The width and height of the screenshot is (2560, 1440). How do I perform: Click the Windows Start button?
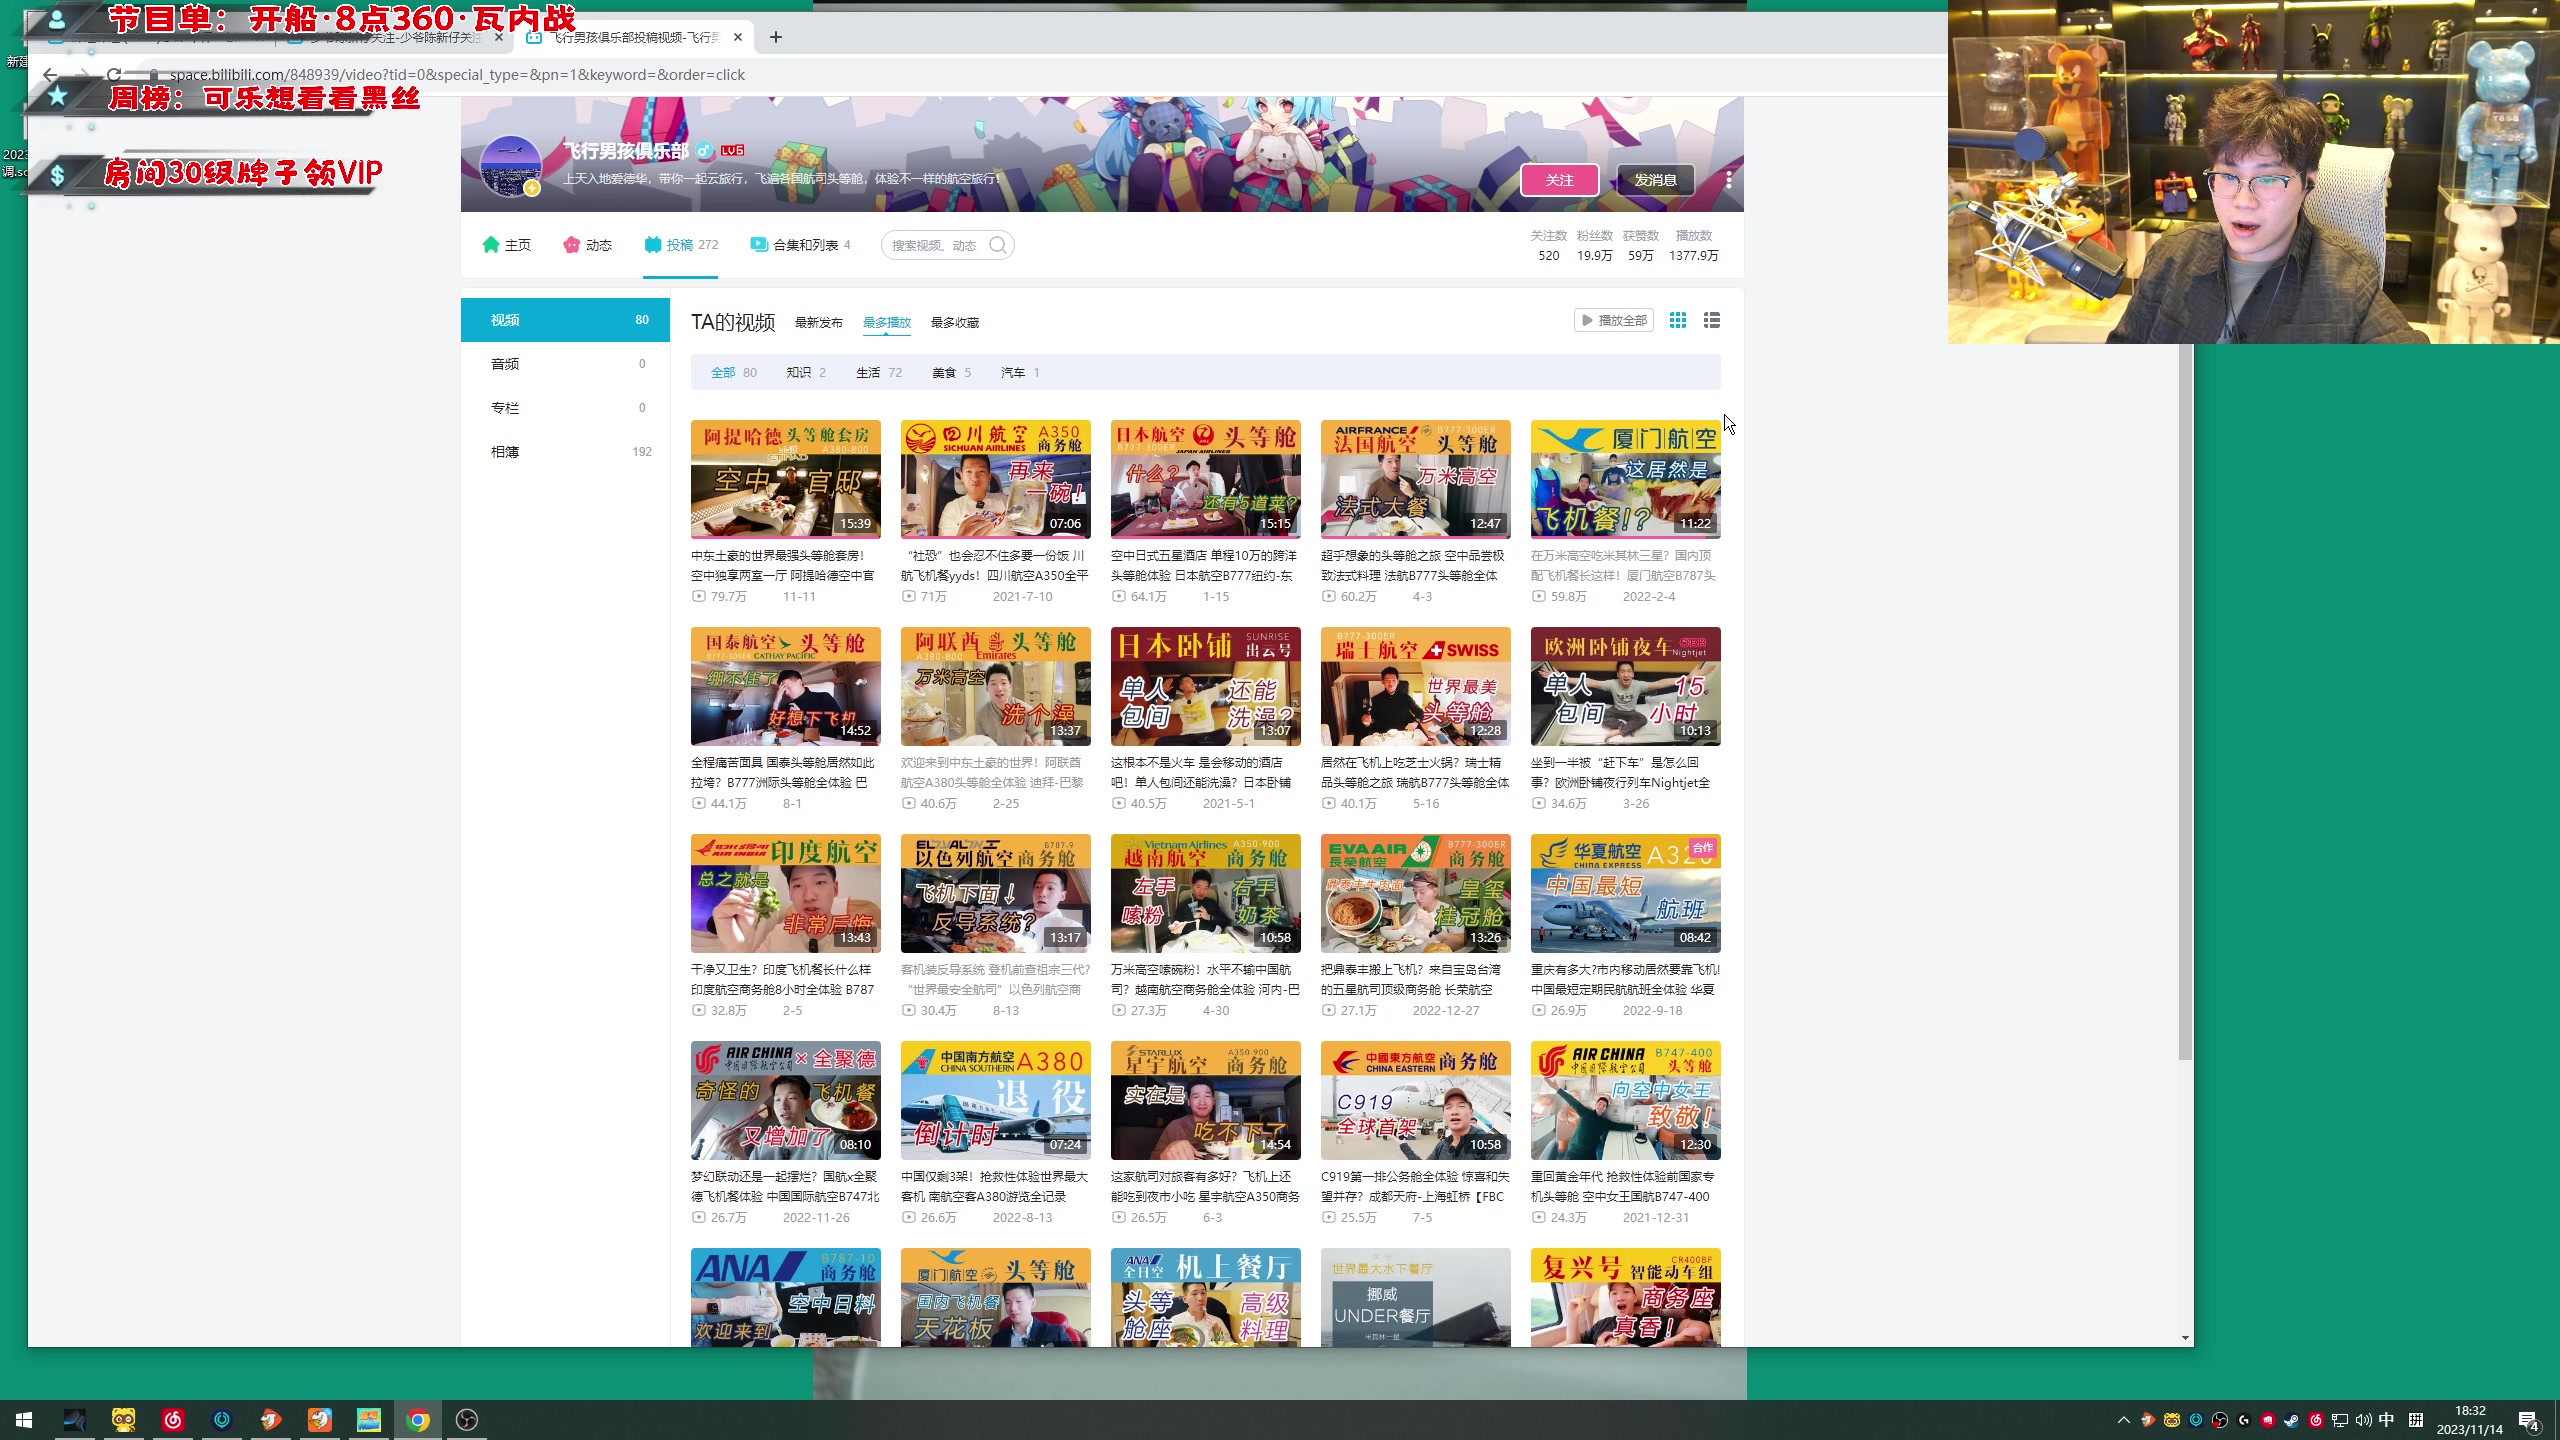point(24,1419)
